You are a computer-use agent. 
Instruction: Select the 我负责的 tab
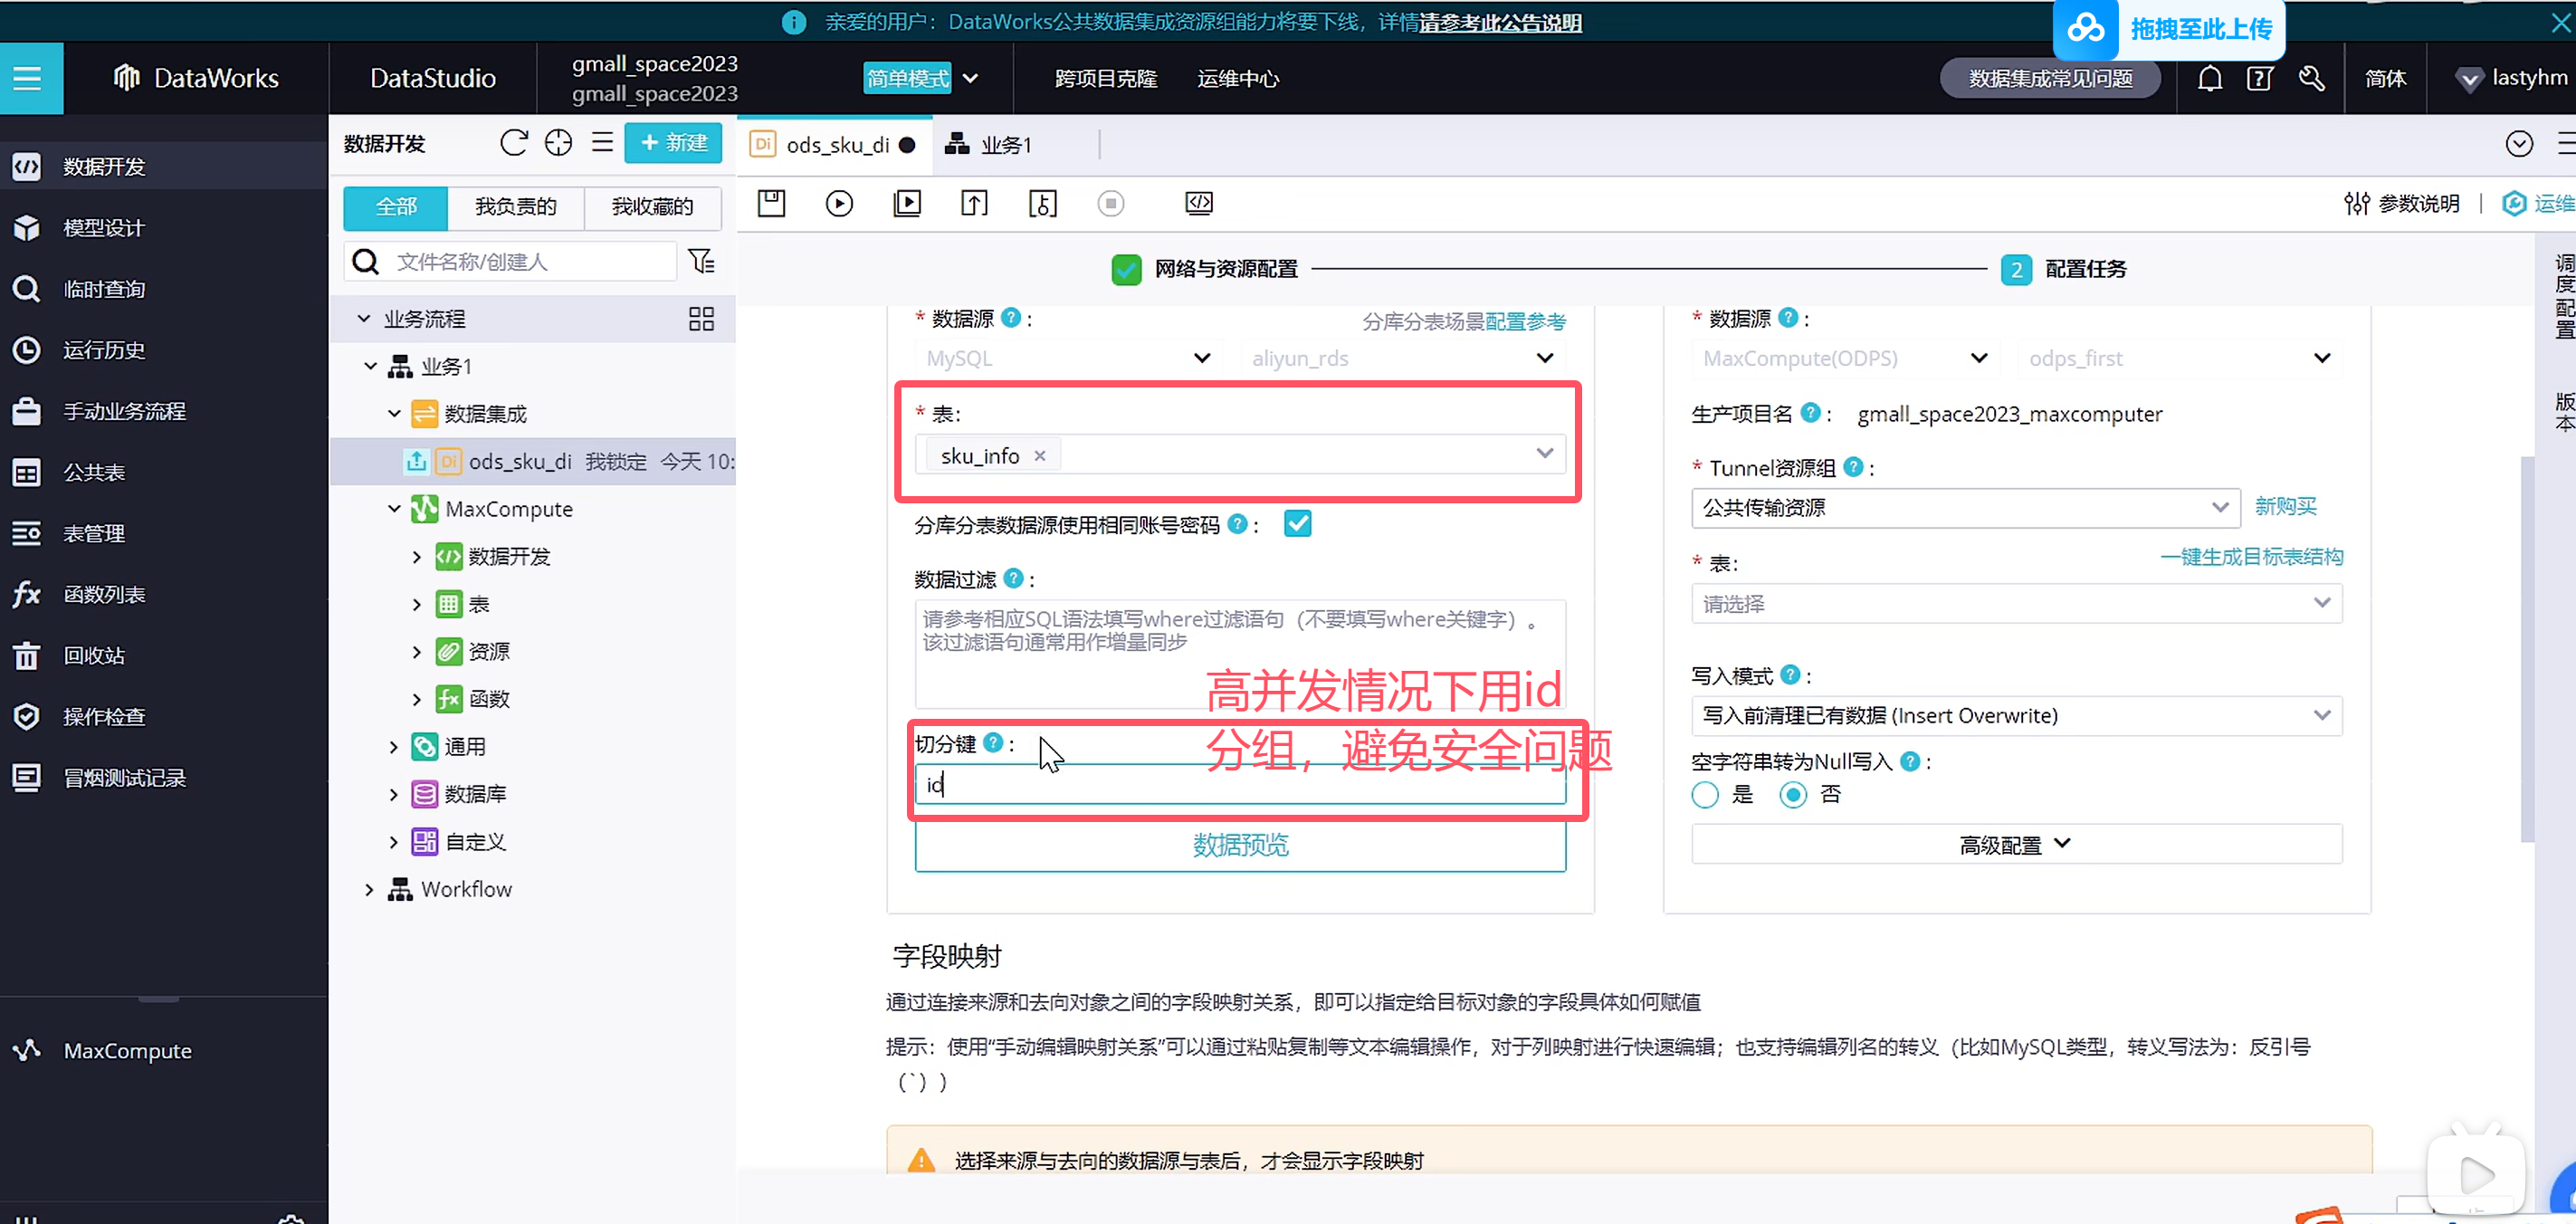click(x=515, y=206)
